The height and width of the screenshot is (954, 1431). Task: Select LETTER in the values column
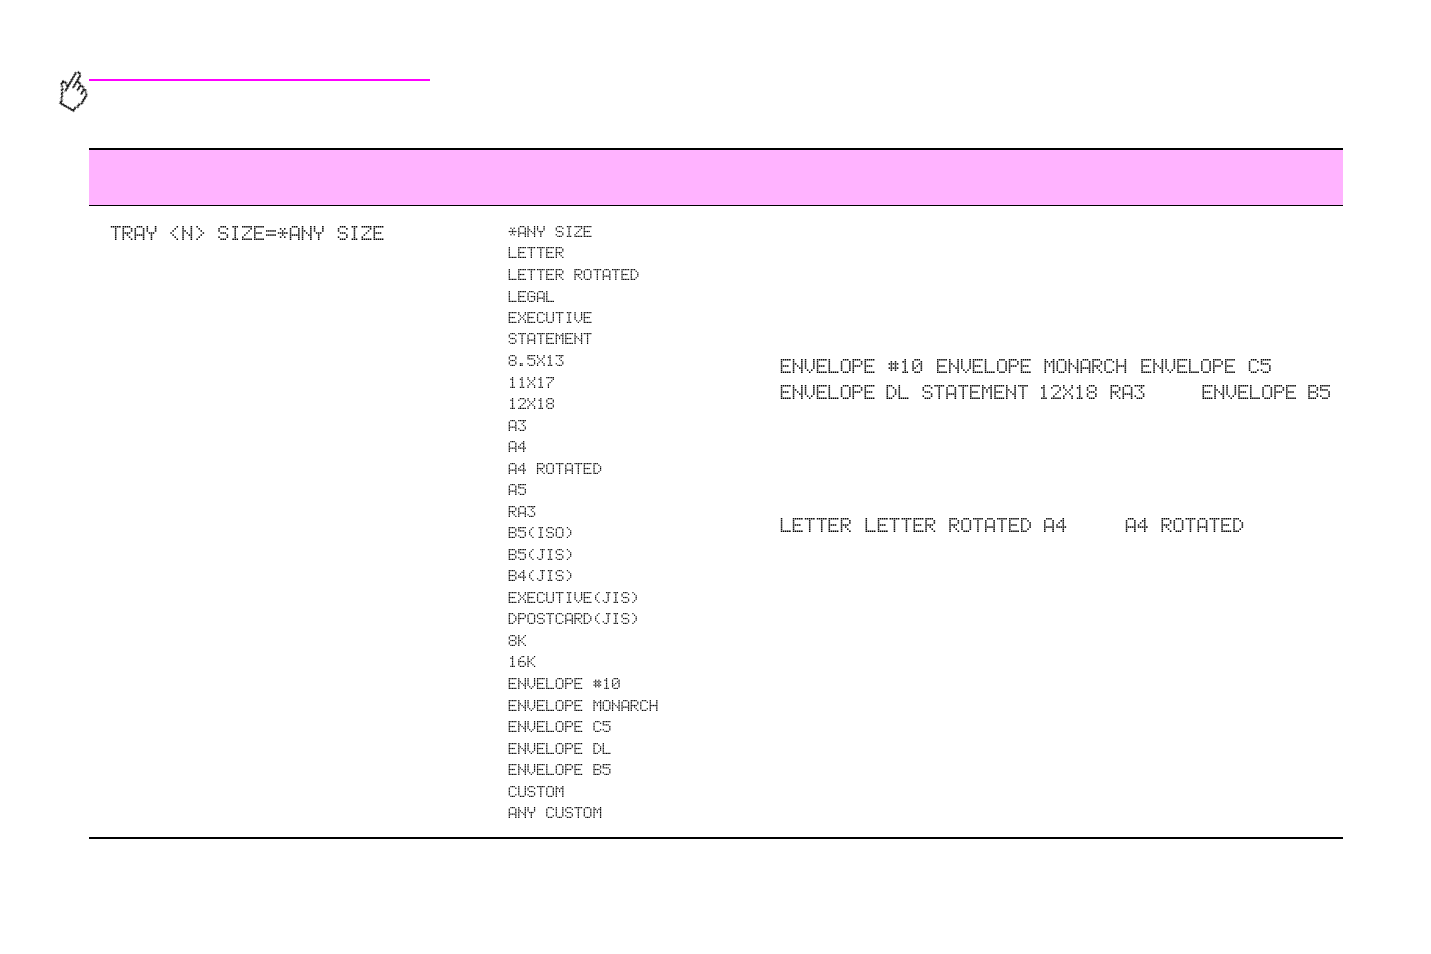(x=535, y=253)
